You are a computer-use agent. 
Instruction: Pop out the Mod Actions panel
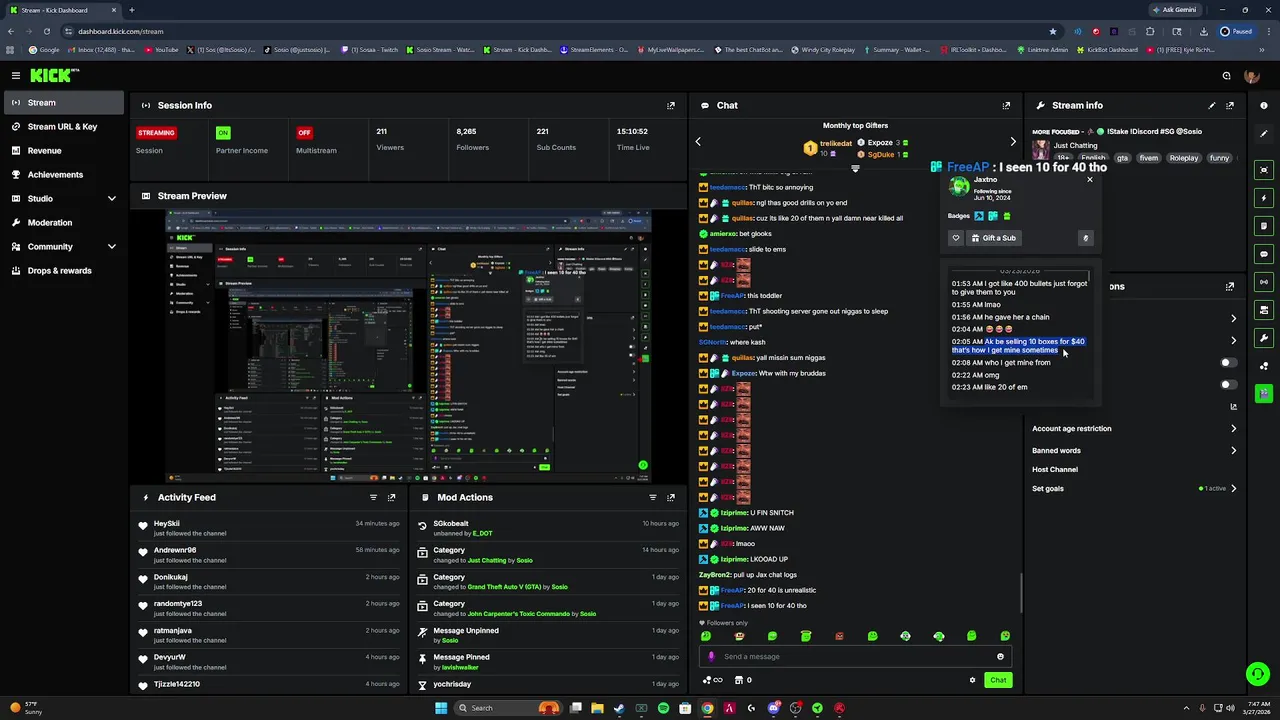[671, 497]
